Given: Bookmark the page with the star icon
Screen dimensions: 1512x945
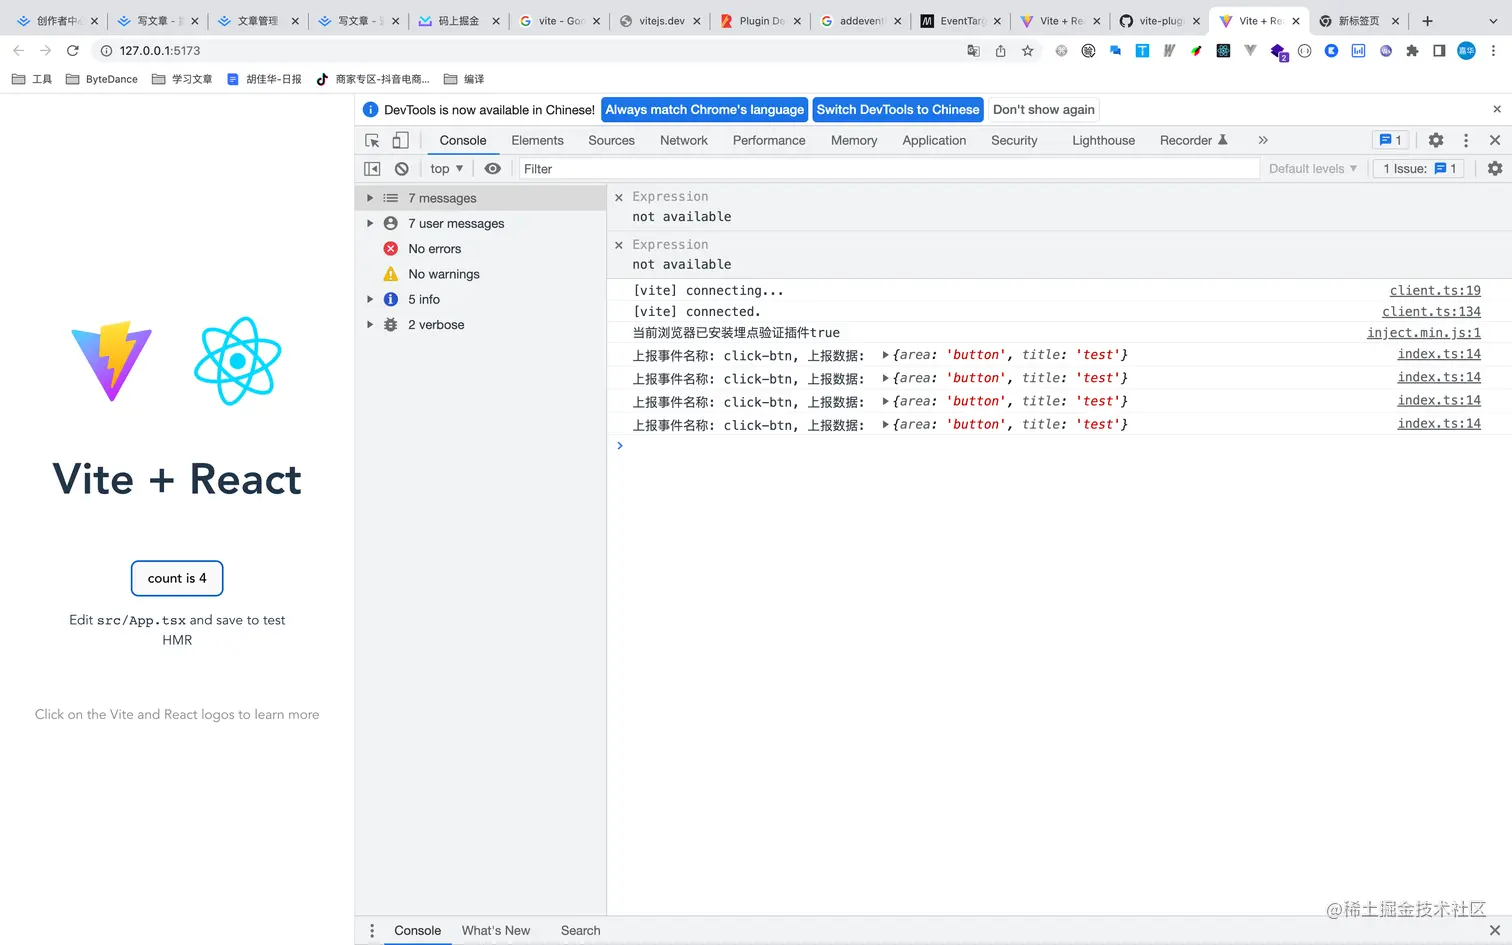Looking at the screenshot, I should point(1027,51).
